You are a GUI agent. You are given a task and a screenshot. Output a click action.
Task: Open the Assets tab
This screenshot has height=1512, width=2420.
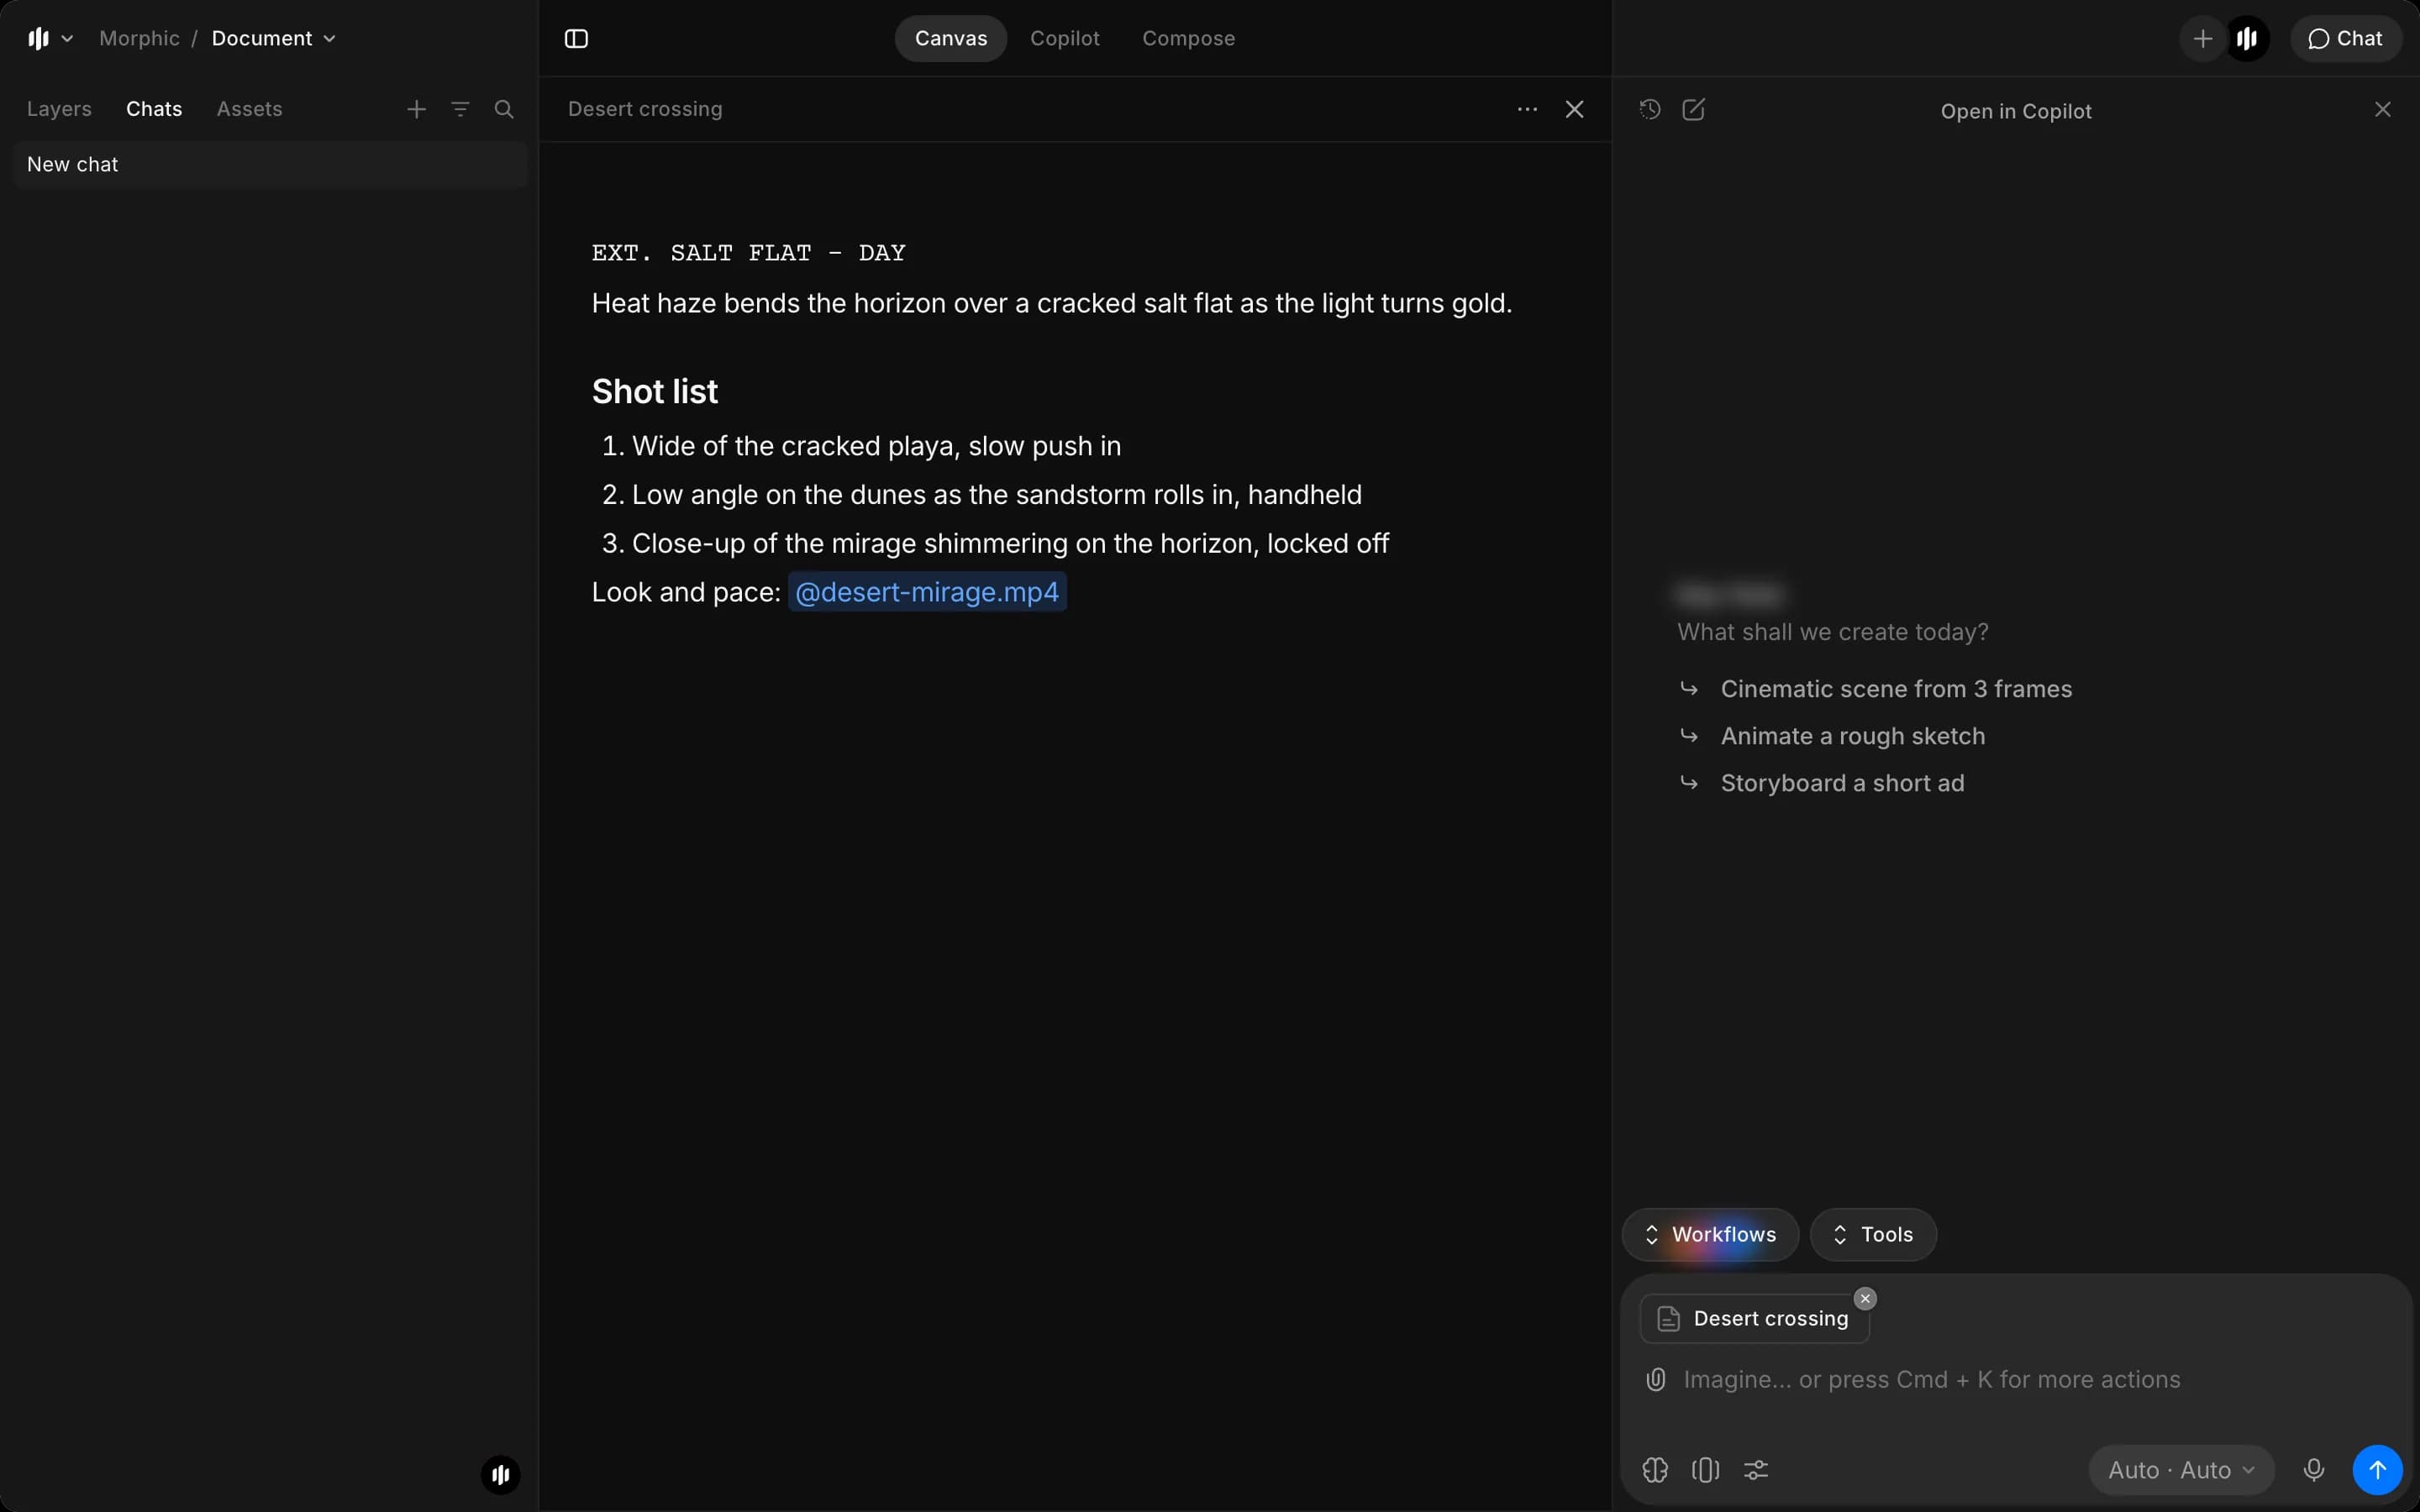(x=249, y=109)
